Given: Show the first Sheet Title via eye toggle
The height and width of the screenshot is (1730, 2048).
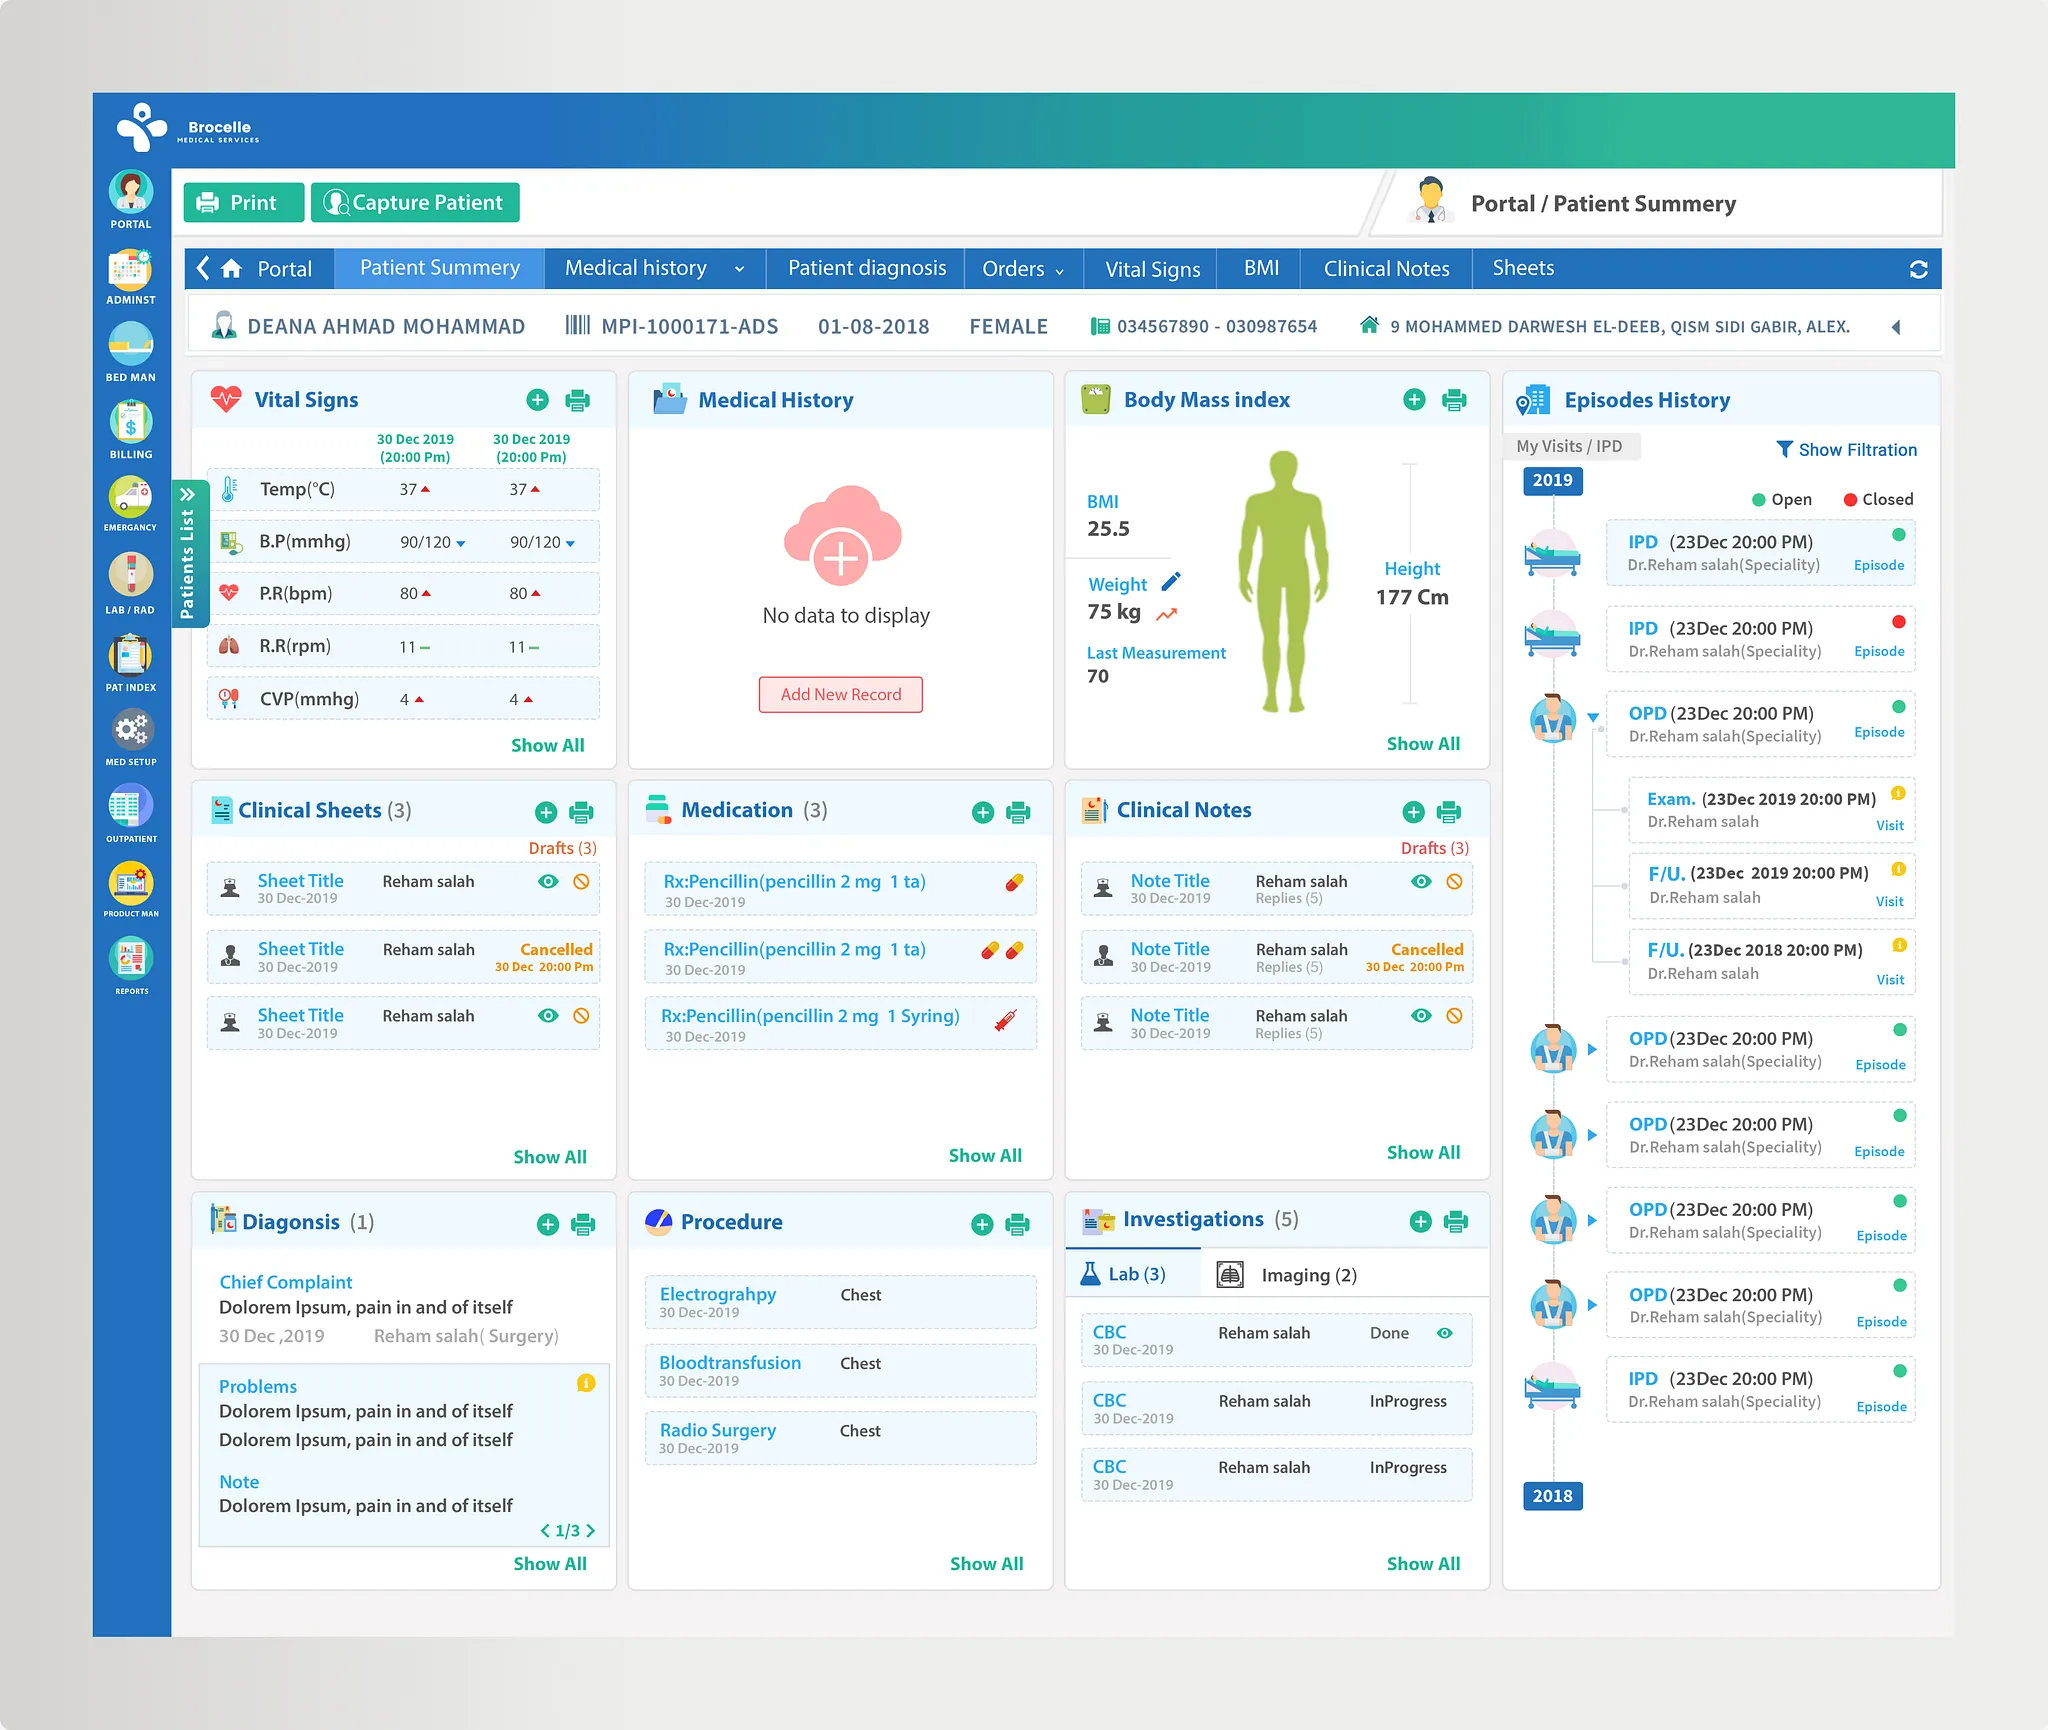Looking at the screenshot, I should (x=547, y=881).
